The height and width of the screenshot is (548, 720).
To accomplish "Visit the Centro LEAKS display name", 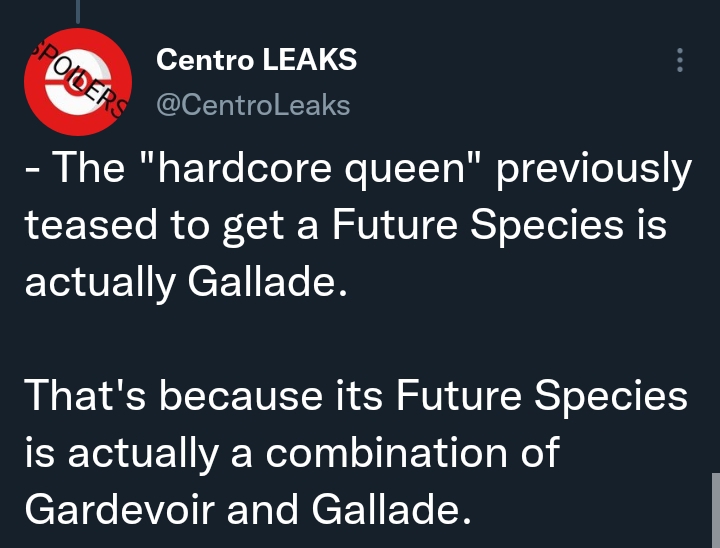I will pos(256,60).
